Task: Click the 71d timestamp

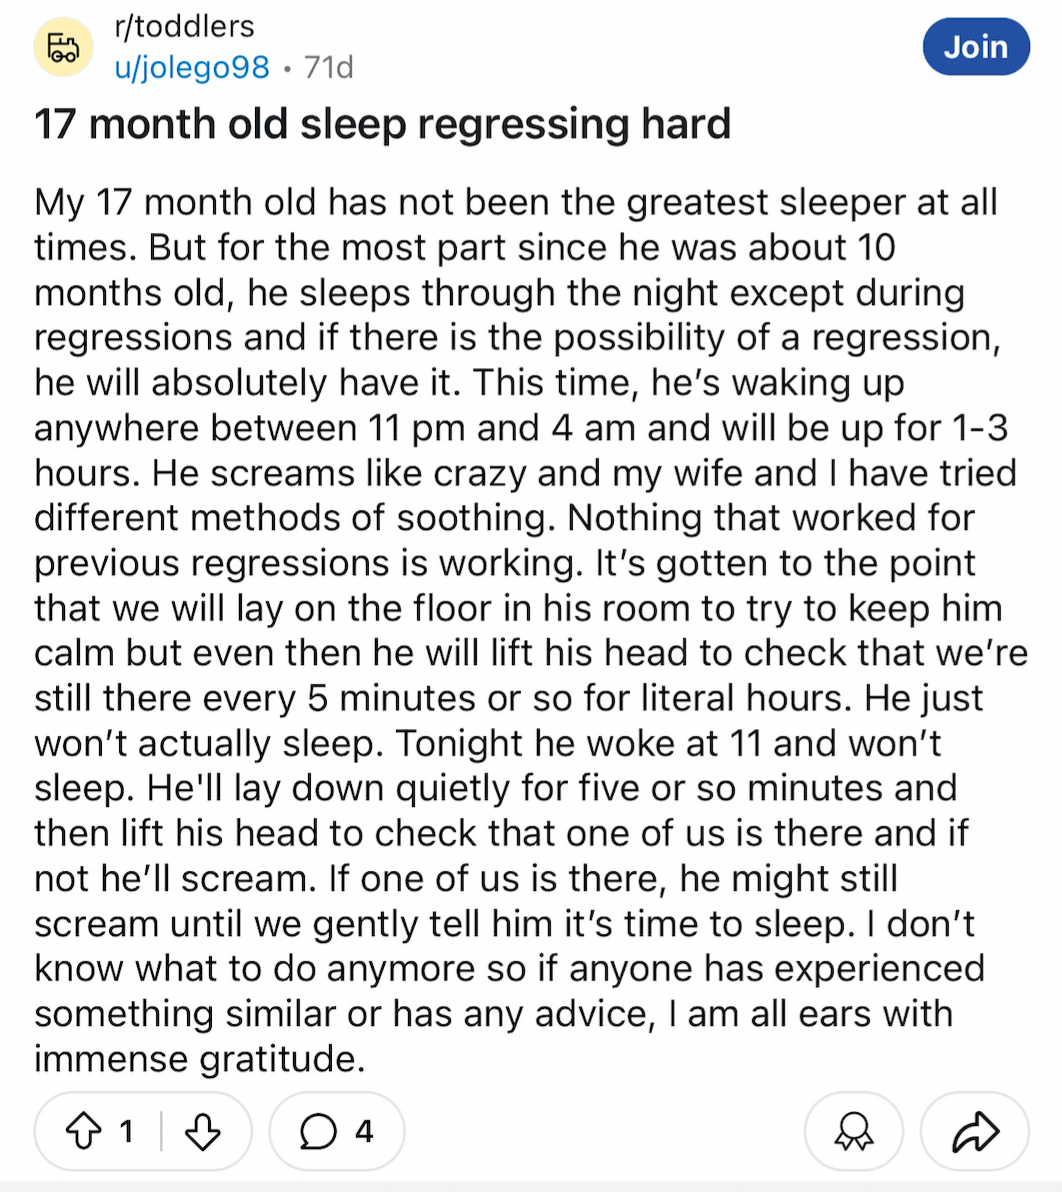Action: pyautogui.click(x=328, y=67)
